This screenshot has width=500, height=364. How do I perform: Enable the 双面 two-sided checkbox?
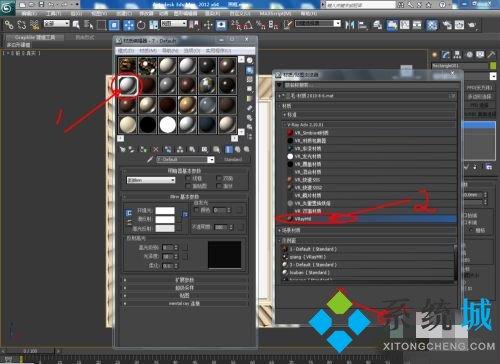tap(219, 178)
